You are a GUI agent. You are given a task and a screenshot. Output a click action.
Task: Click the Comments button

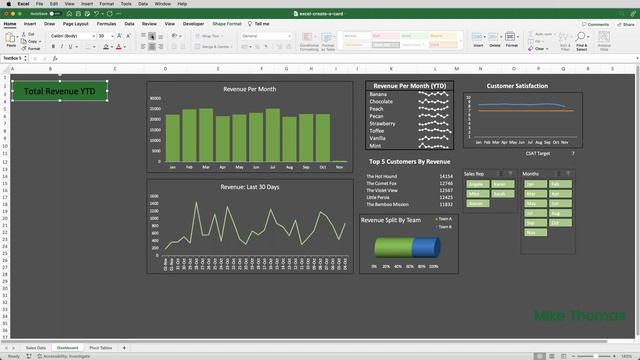[596, 24]
